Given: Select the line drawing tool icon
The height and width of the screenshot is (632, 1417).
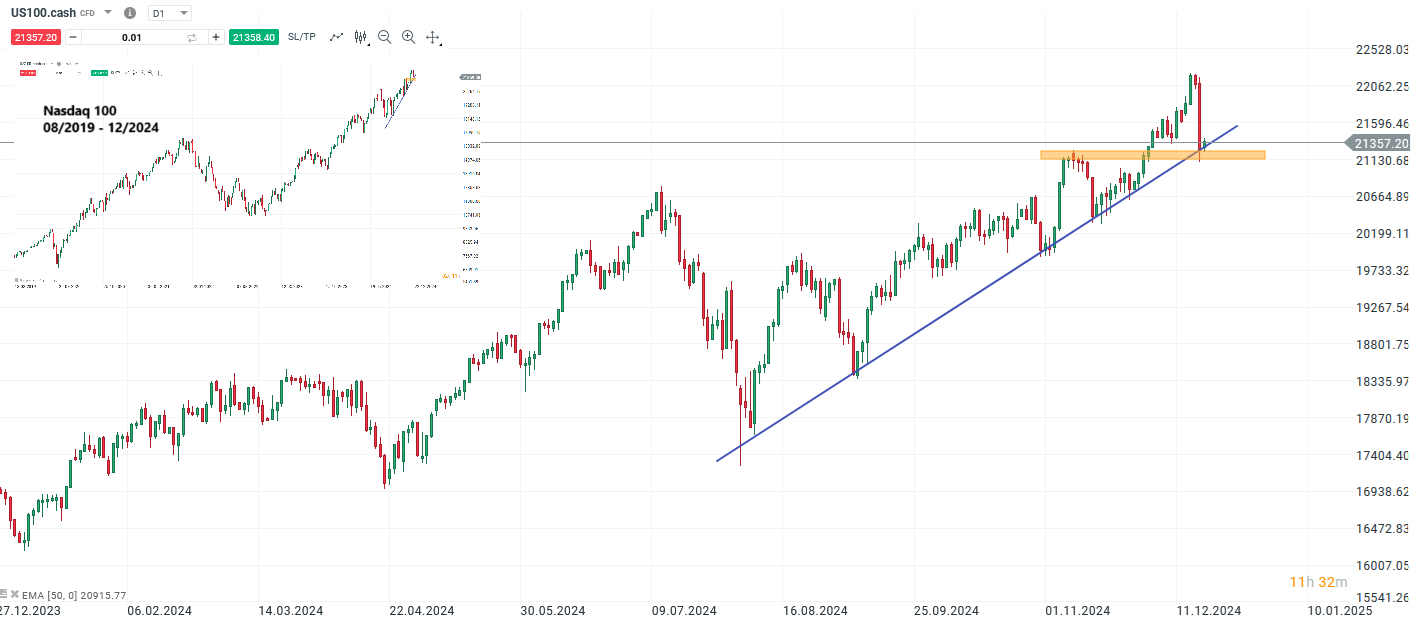Looking at the screenshot, I should (337, 36).
